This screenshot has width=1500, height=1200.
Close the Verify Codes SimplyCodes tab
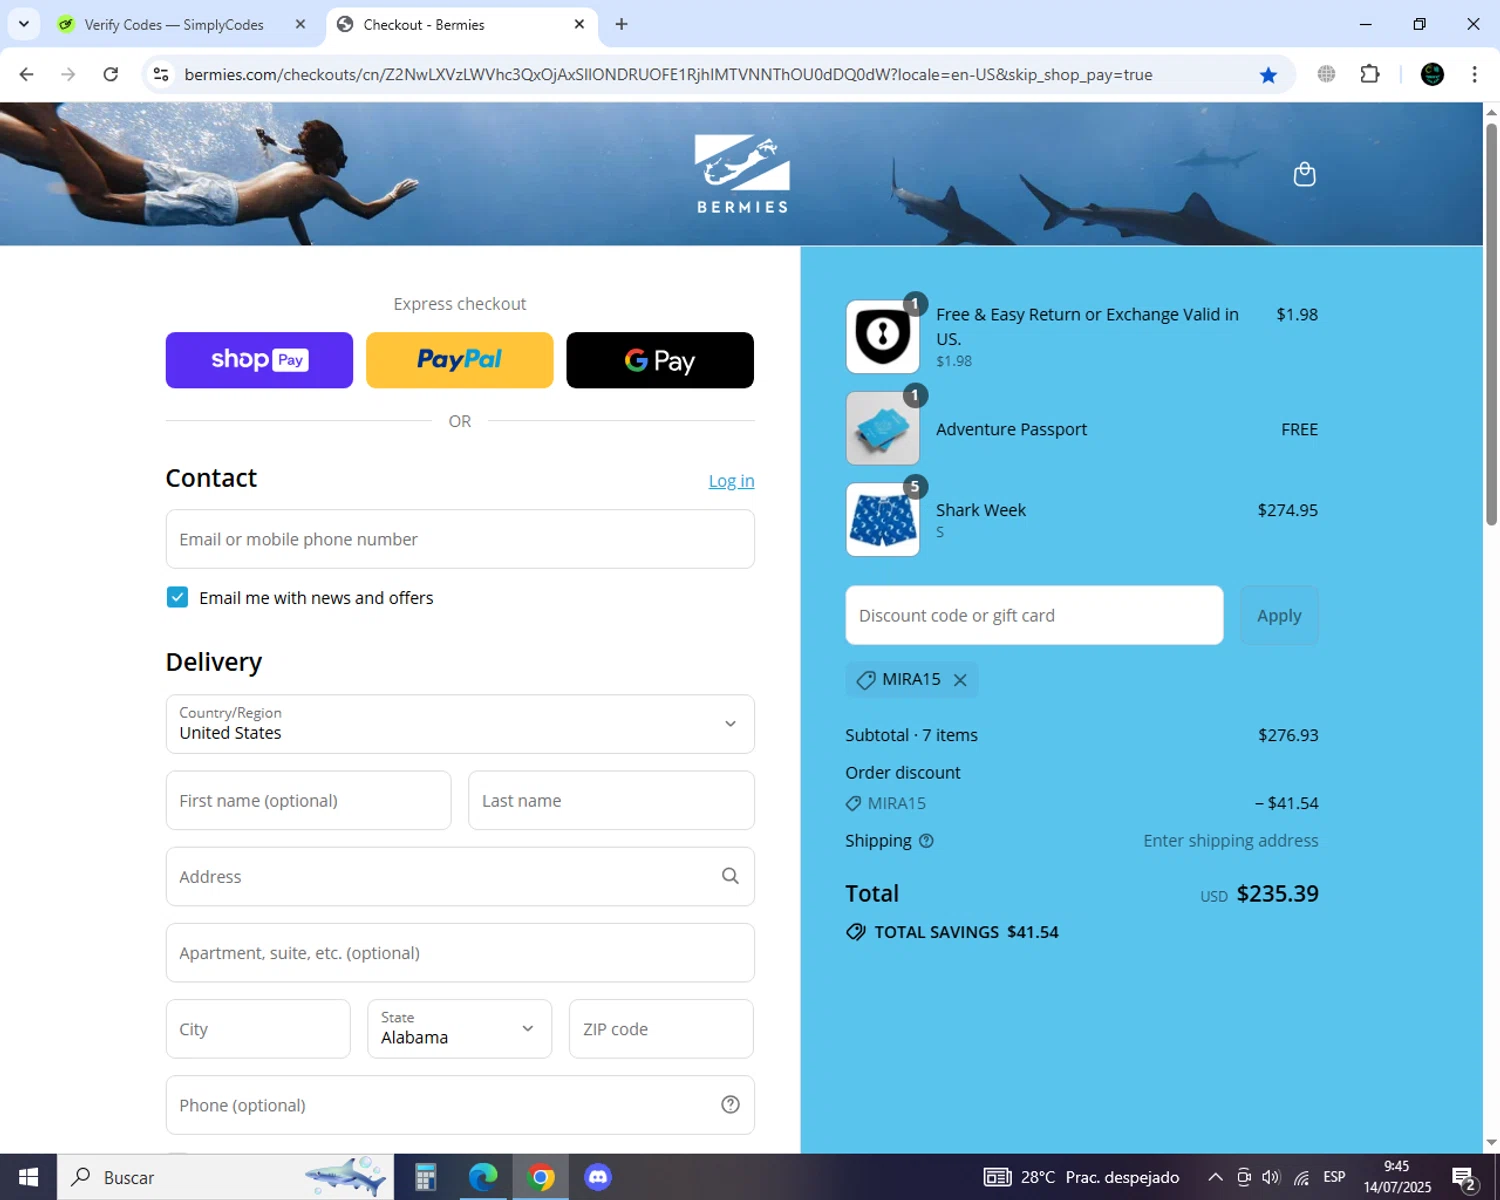tap(300, 24)
